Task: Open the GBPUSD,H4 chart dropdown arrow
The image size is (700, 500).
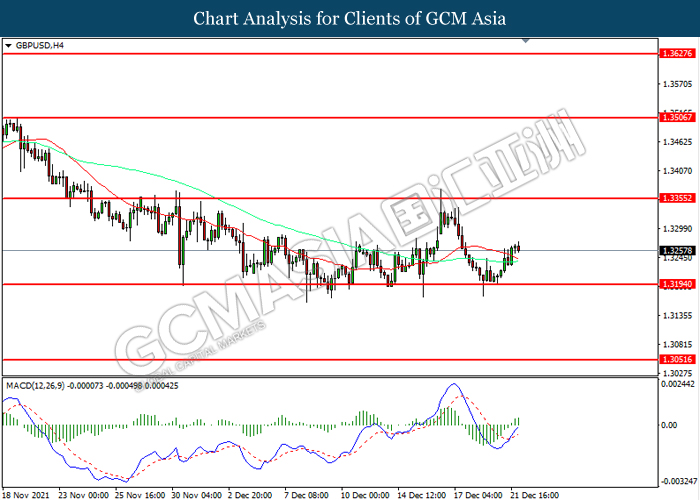Action: (8, 46)
